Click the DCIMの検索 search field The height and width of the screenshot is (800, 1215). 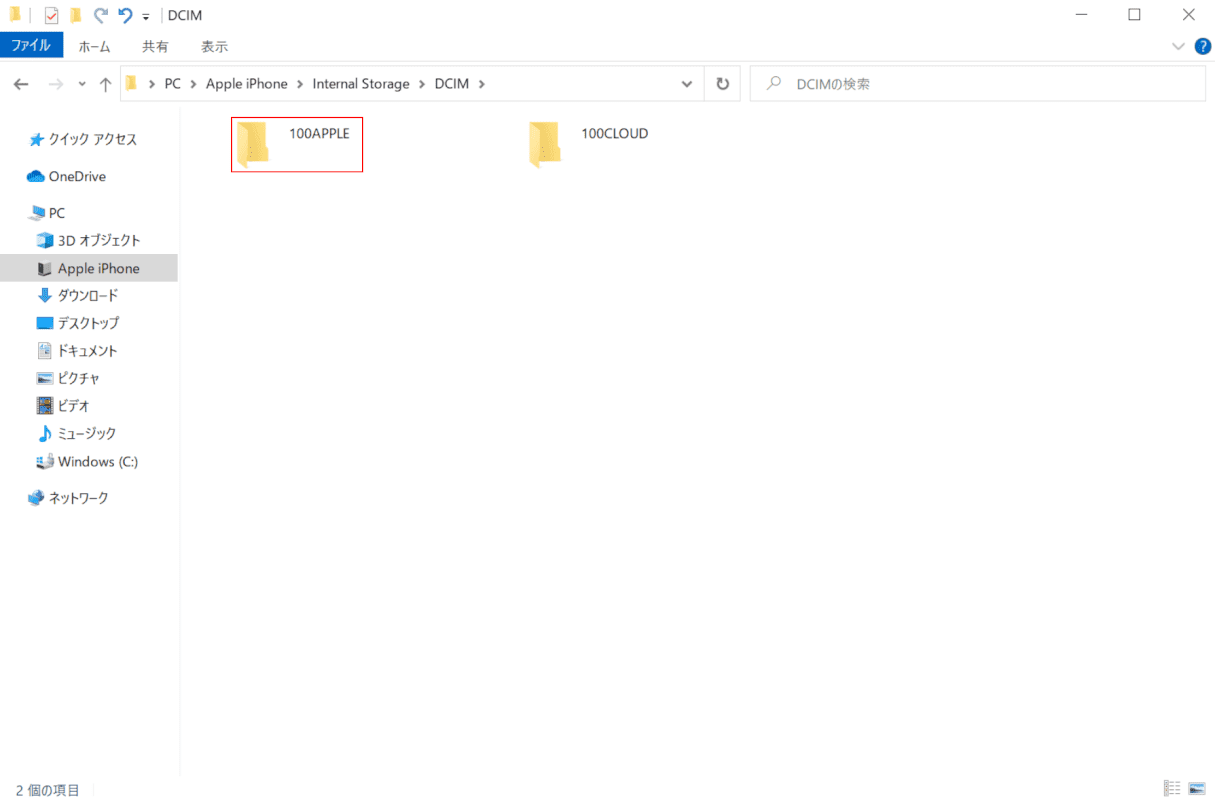977,84
